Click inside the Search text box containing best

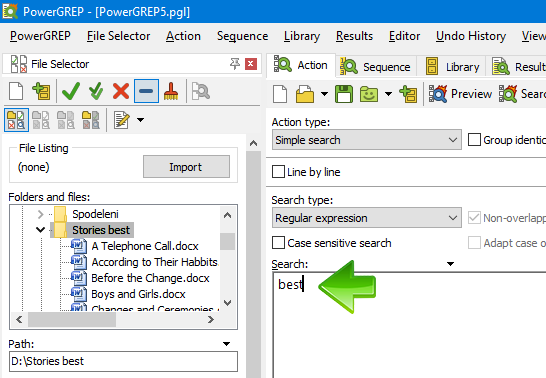point(410,324)
